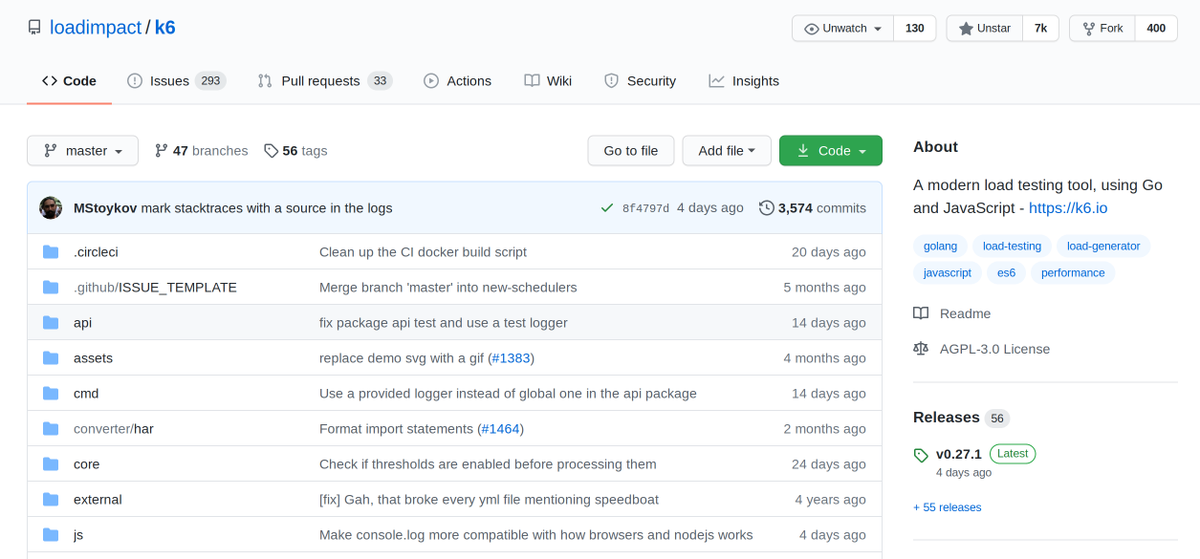Click the repository book icon beside loadimpact

coord(34,28)
